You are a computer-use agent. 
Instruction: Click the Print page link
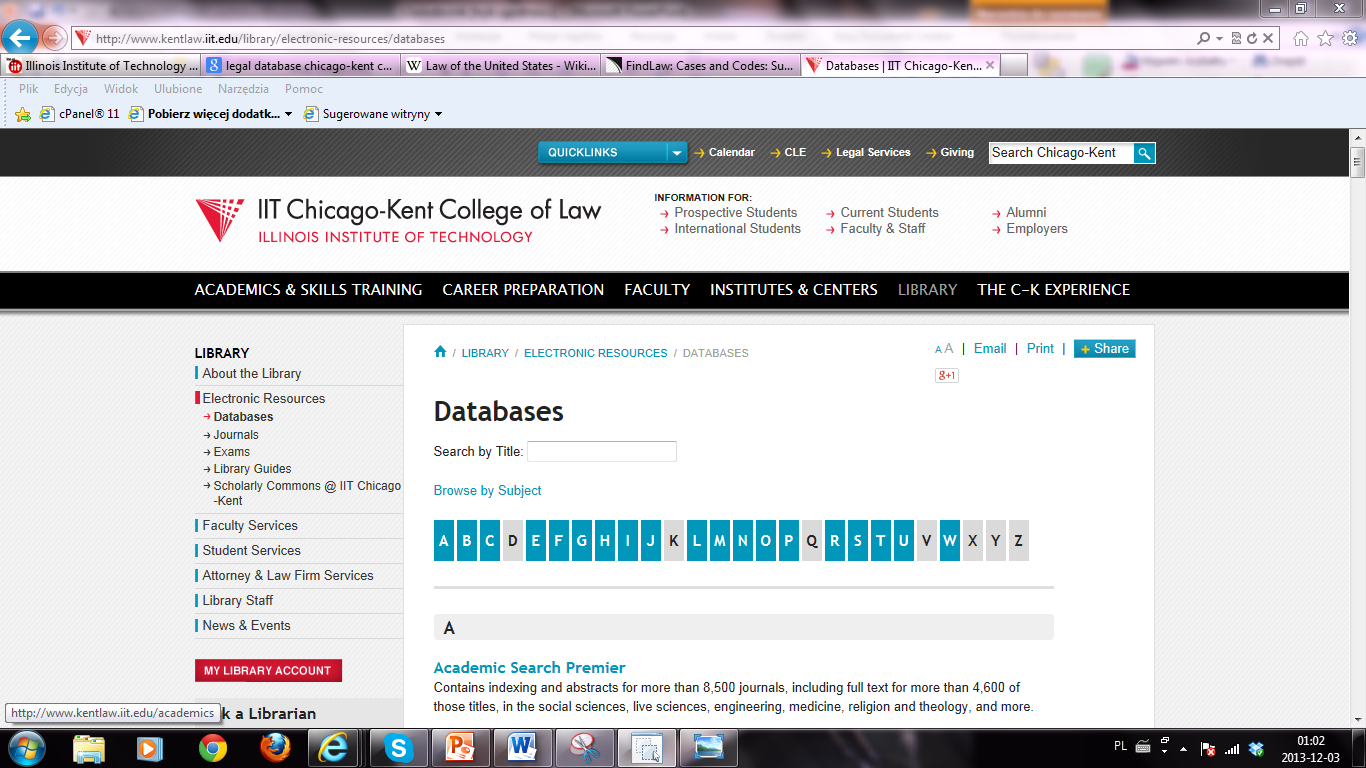coord(1040,348)
